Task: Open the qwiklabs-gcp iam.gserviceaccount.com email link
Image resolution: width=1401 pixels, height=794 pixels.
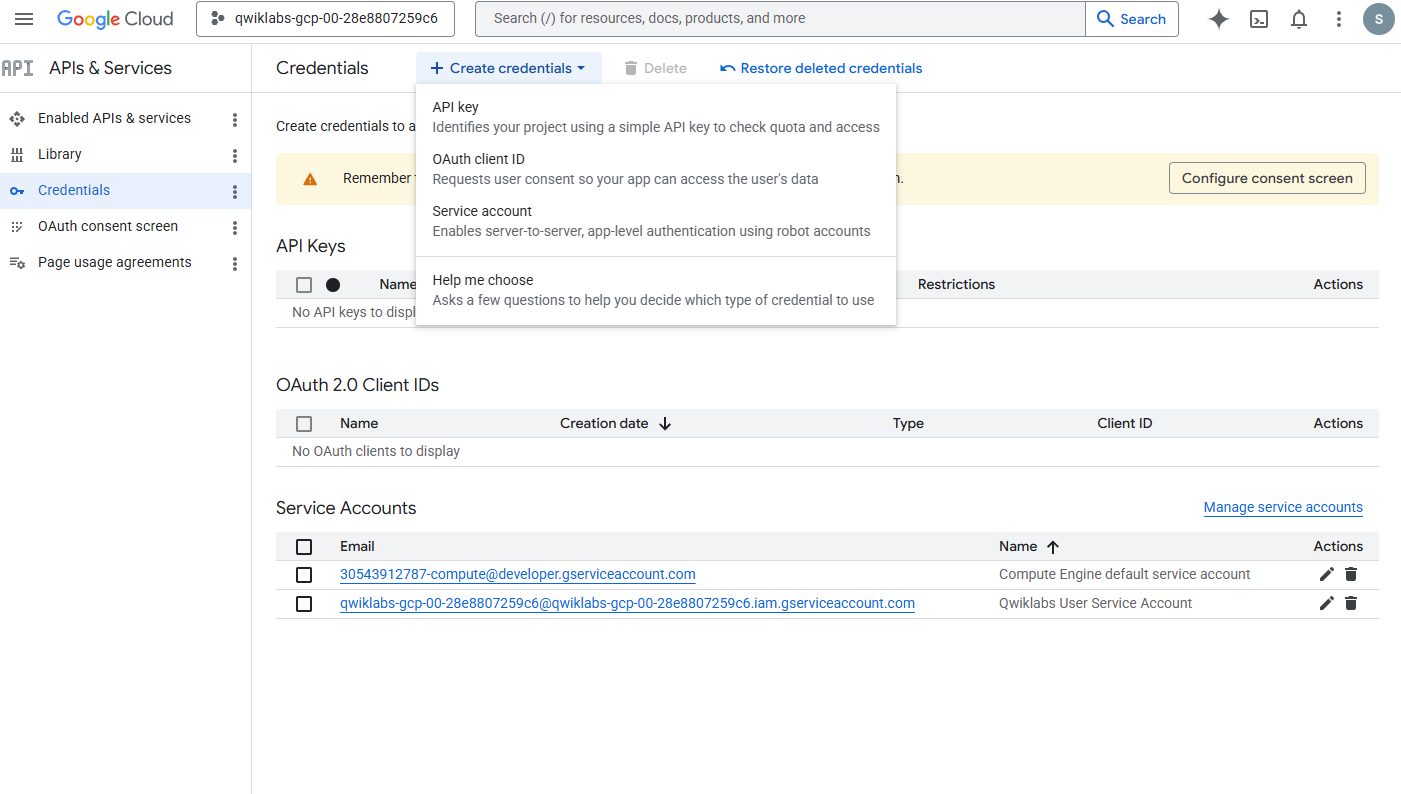Action: pos(627,603)
